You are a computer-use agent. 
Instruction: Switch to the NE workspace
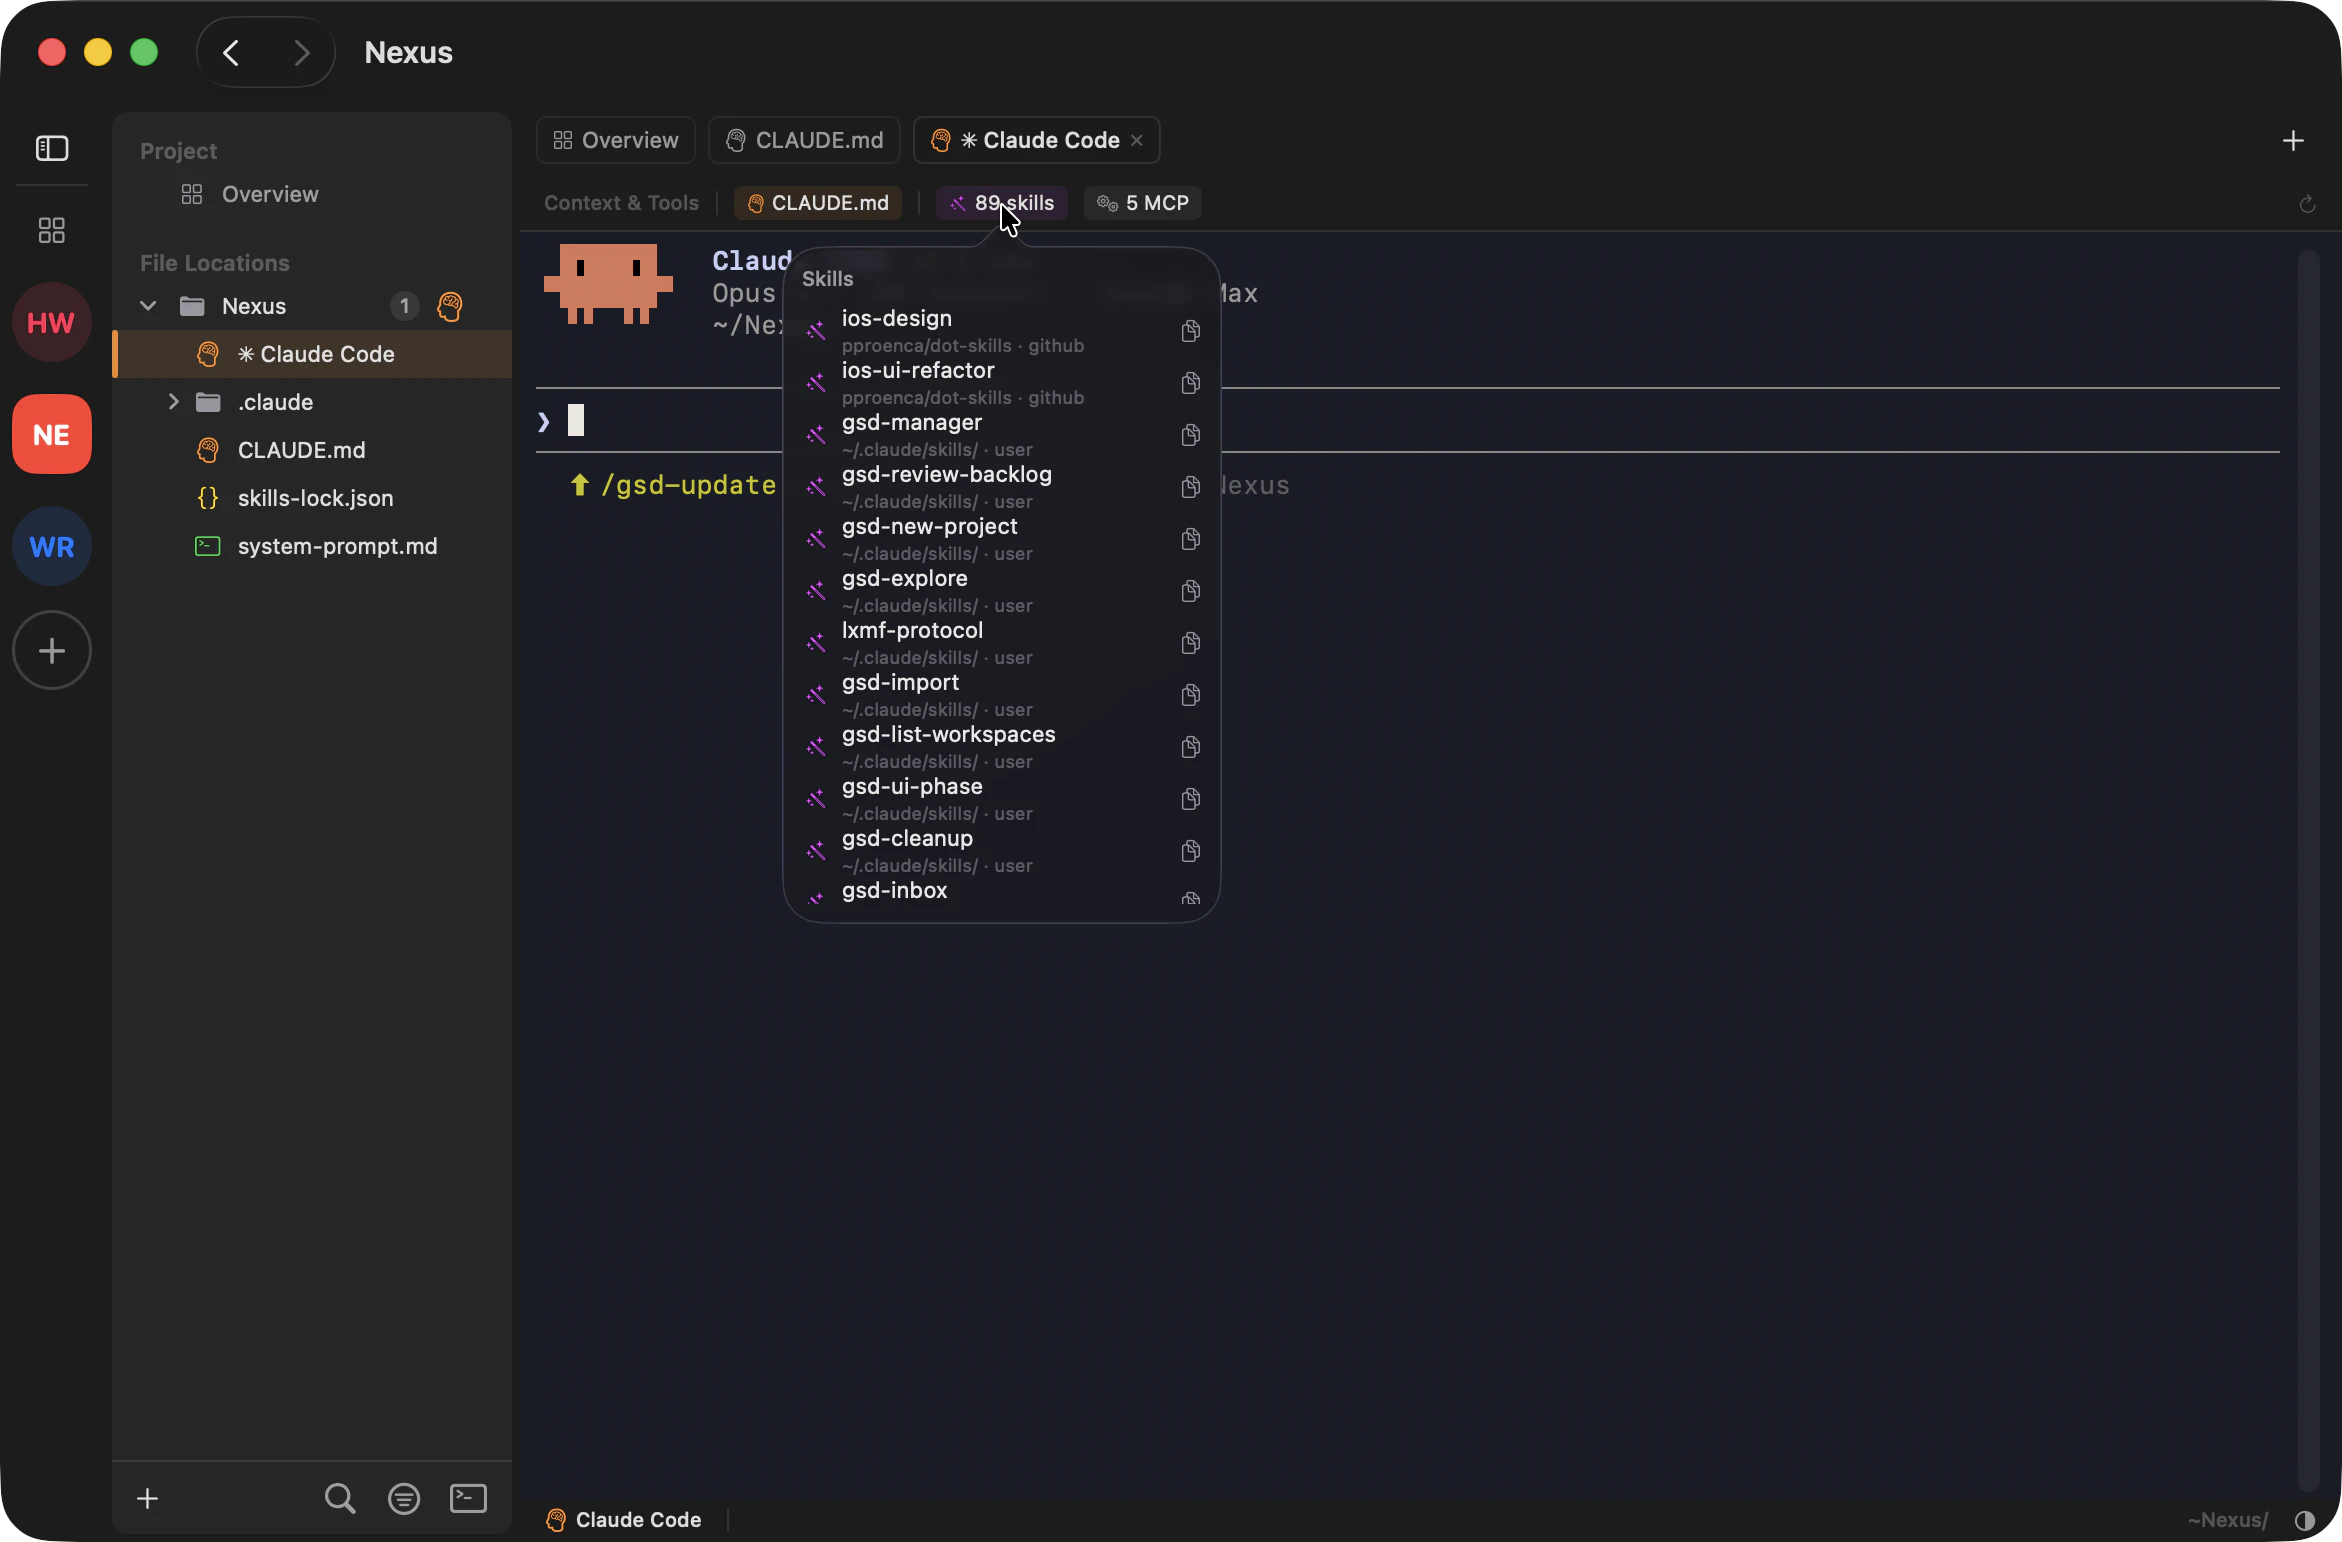pyautogui.click(x=50, y=434)
